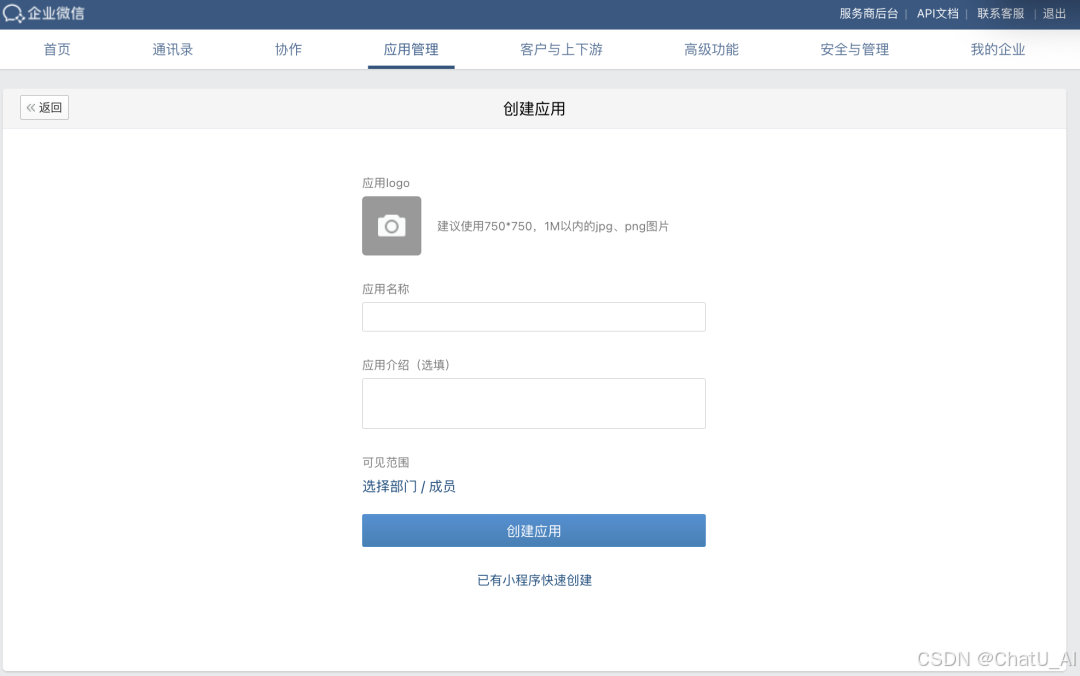
Task: Click the 可见范围 label
Action: click(386, 462)
